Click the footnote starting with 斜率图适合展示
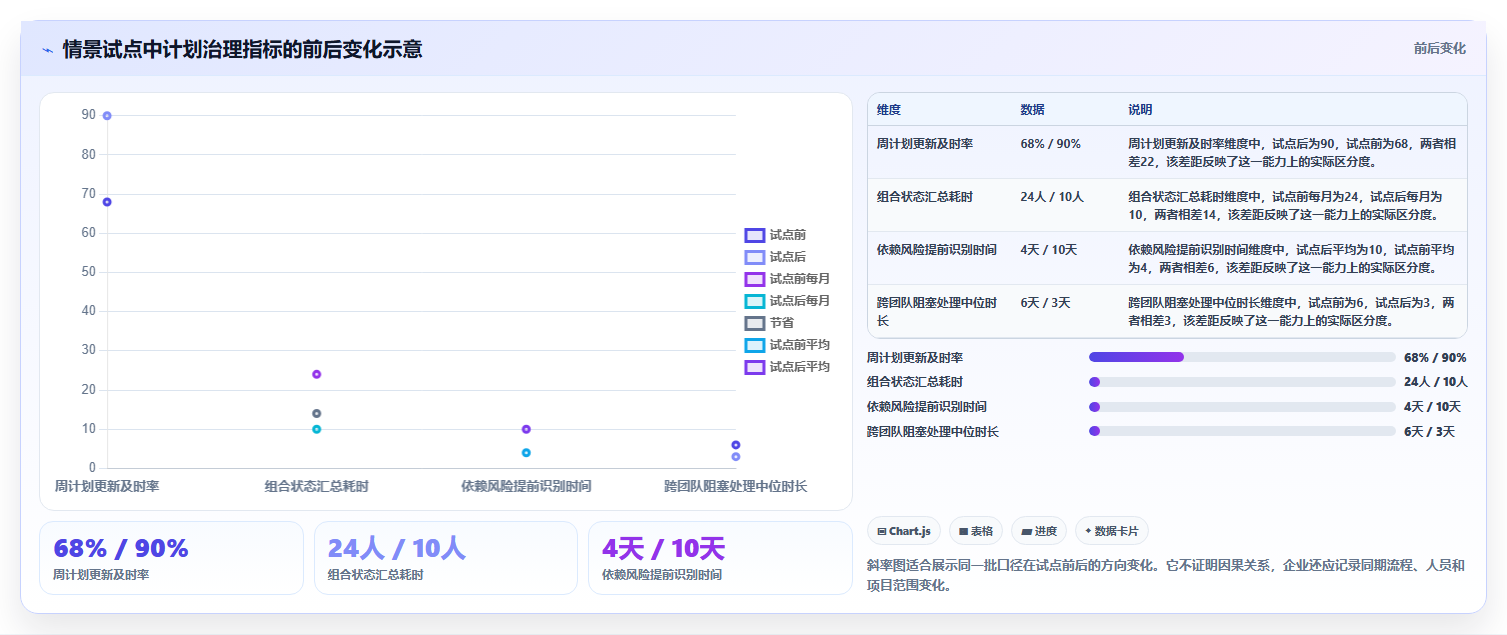The height and width of the screenshot is (635, 1507). click(x=1166, y=575)
